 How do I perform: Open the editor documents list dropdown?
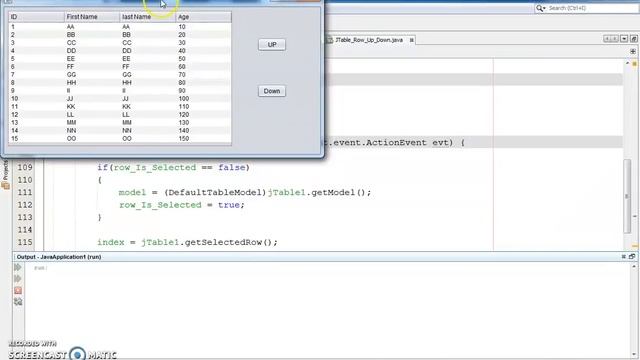coord(624,39)
